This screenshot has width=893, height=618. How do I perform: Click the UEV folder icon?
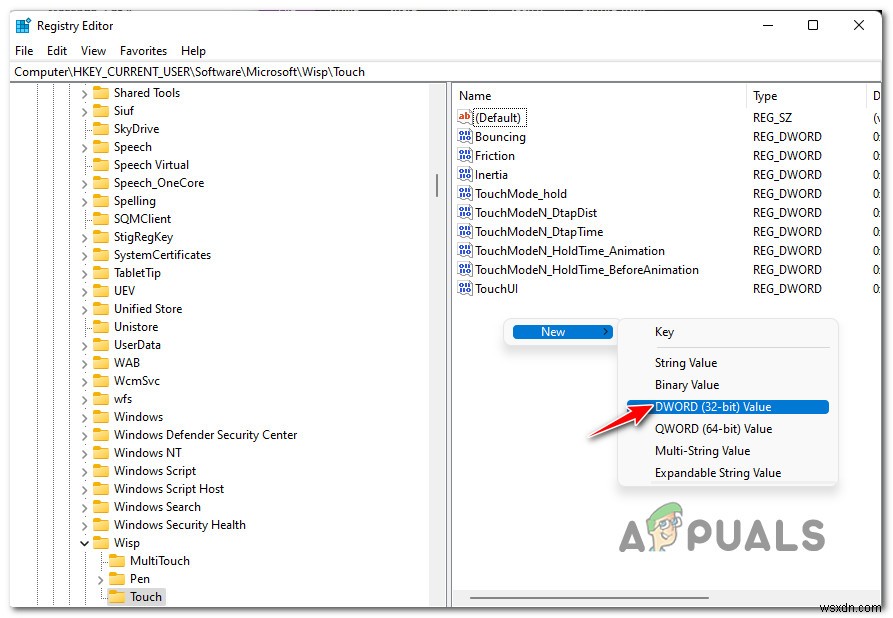[101, 290]
